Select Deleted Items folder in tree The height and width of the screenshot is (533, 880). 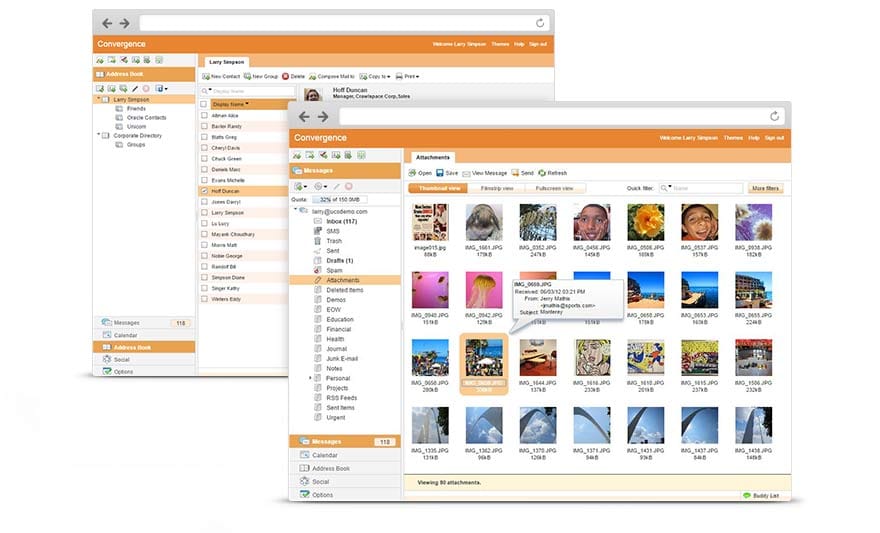click(x=345, y=290)
